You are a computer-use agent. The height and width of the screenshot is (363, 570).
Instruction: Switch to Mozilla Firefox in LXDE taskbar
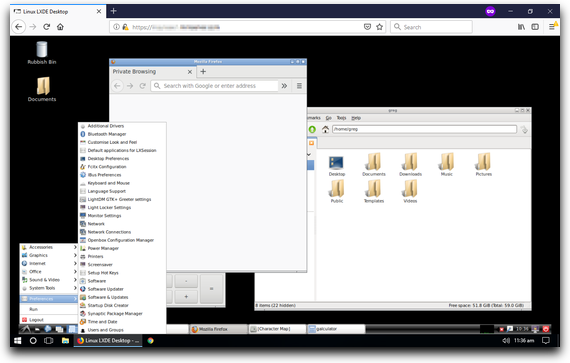218,329
